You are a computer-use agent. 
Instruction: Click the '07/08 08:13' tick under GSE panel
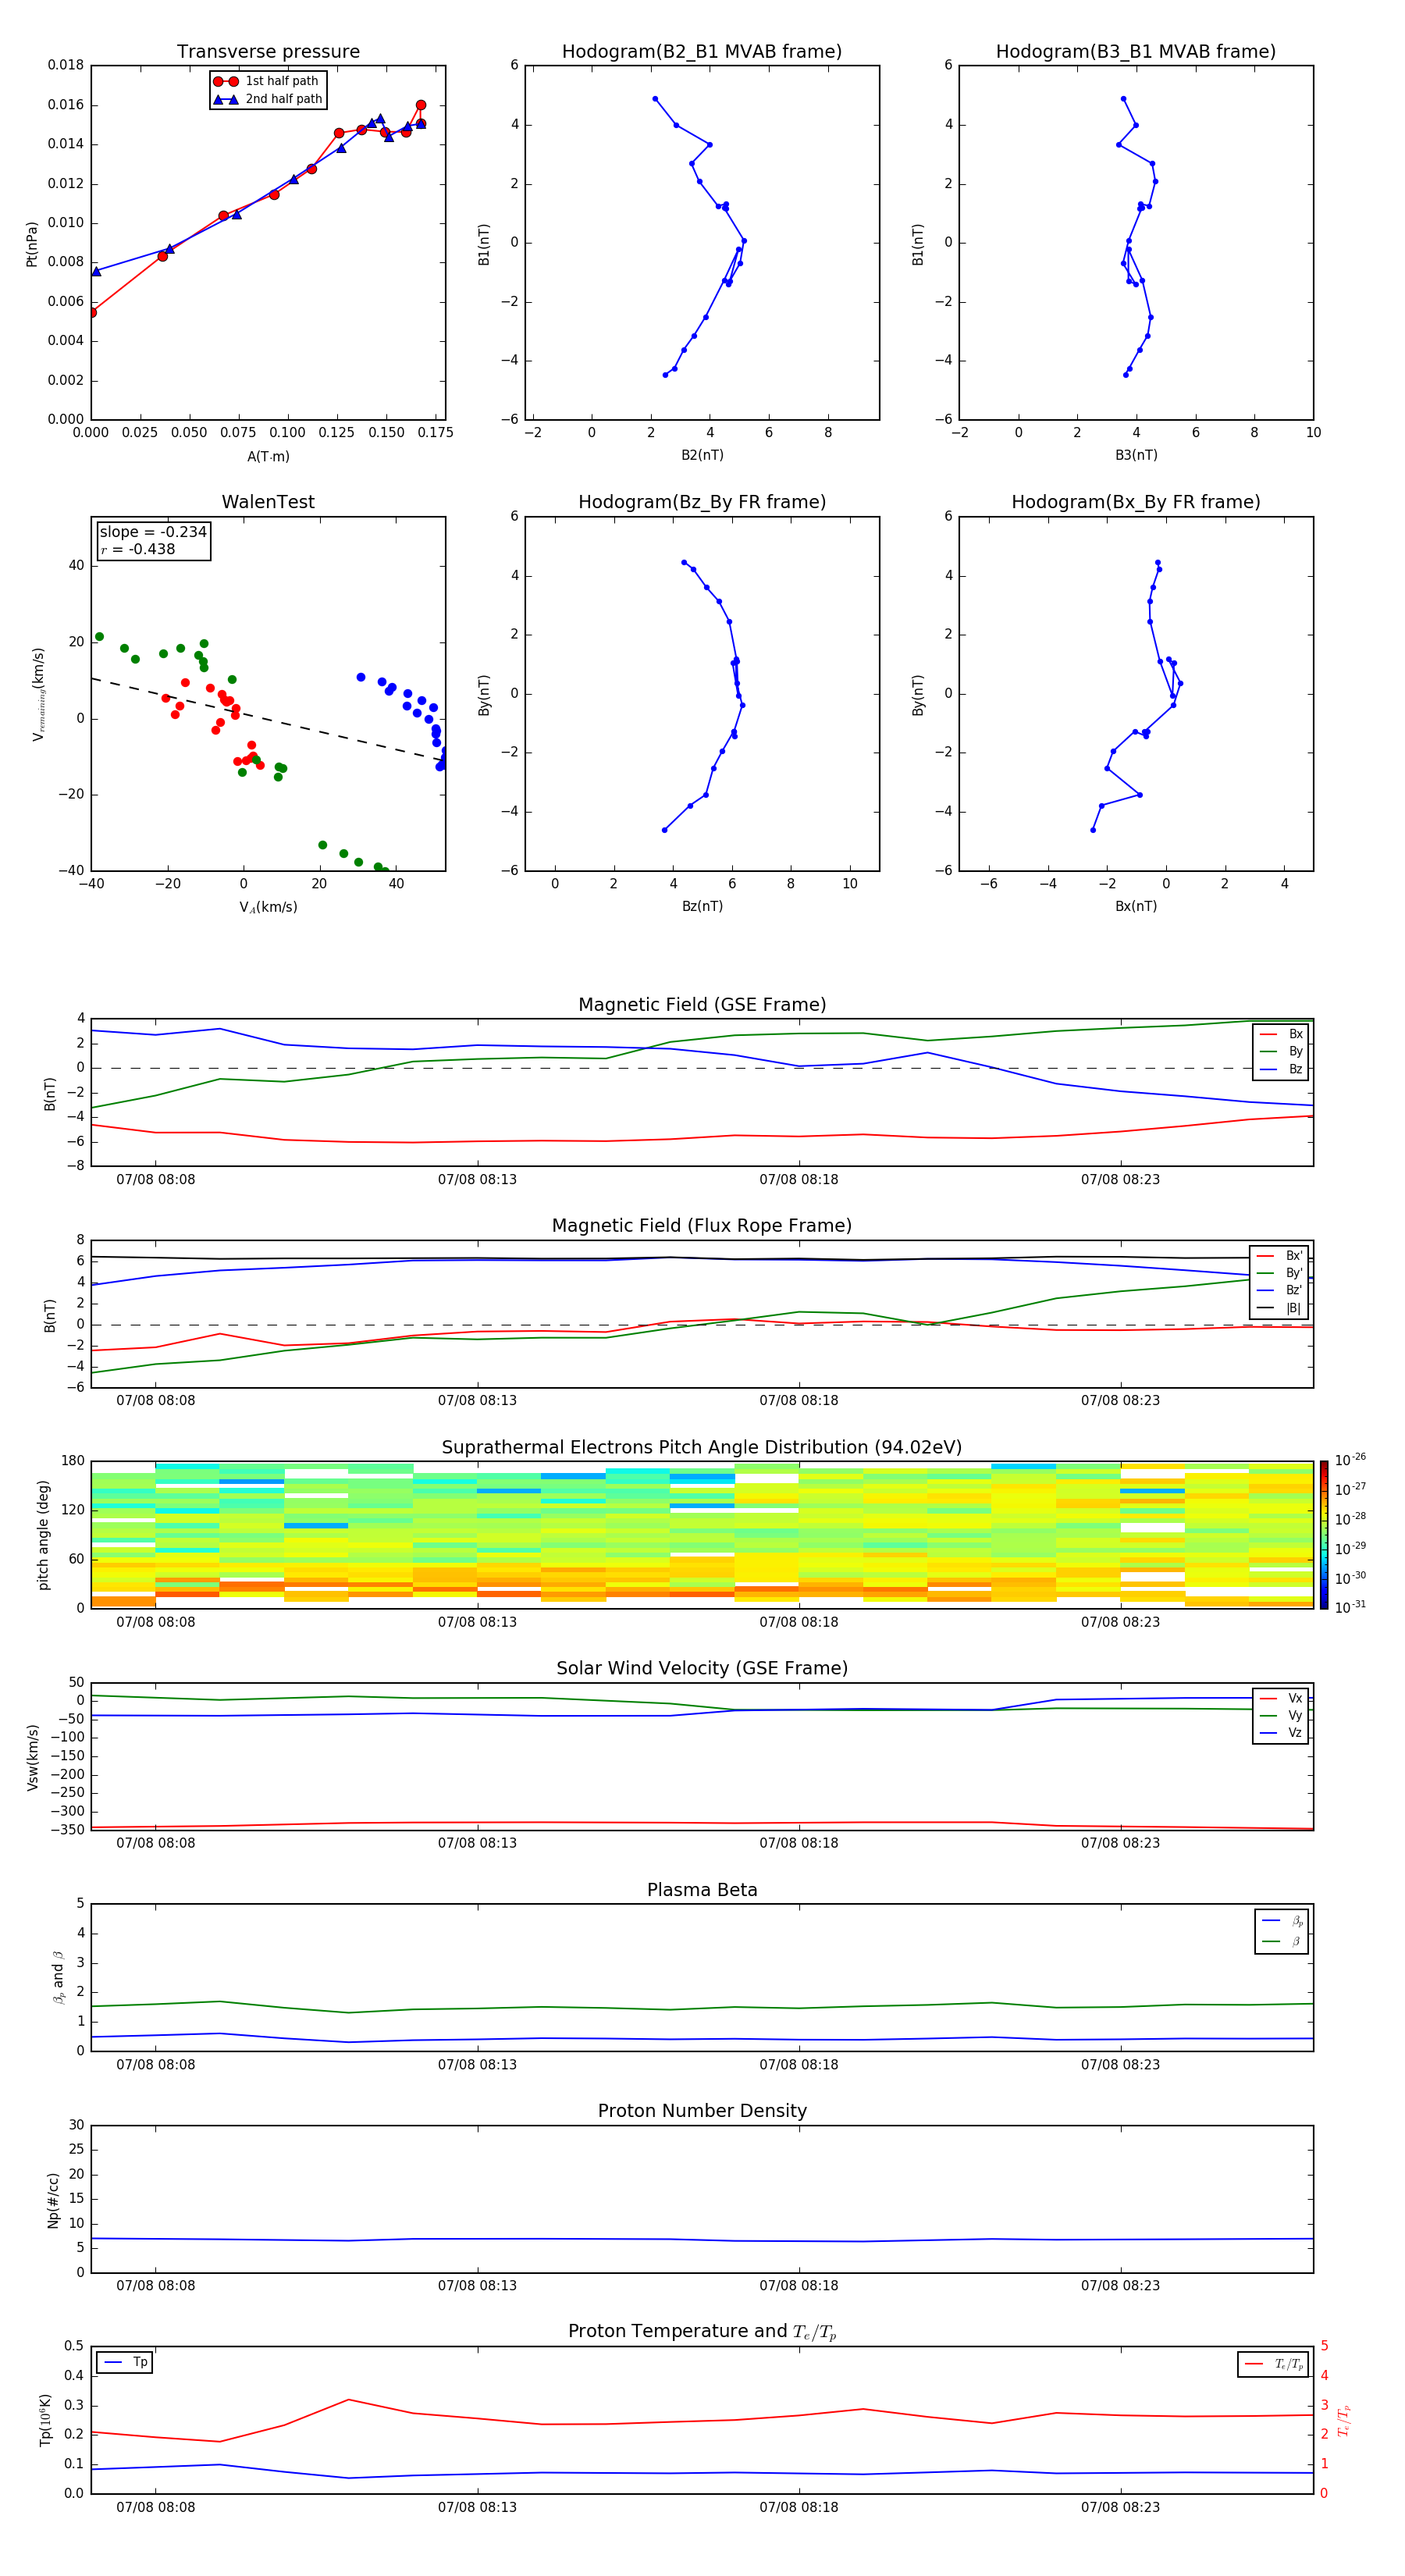(x=477, y=1180)
